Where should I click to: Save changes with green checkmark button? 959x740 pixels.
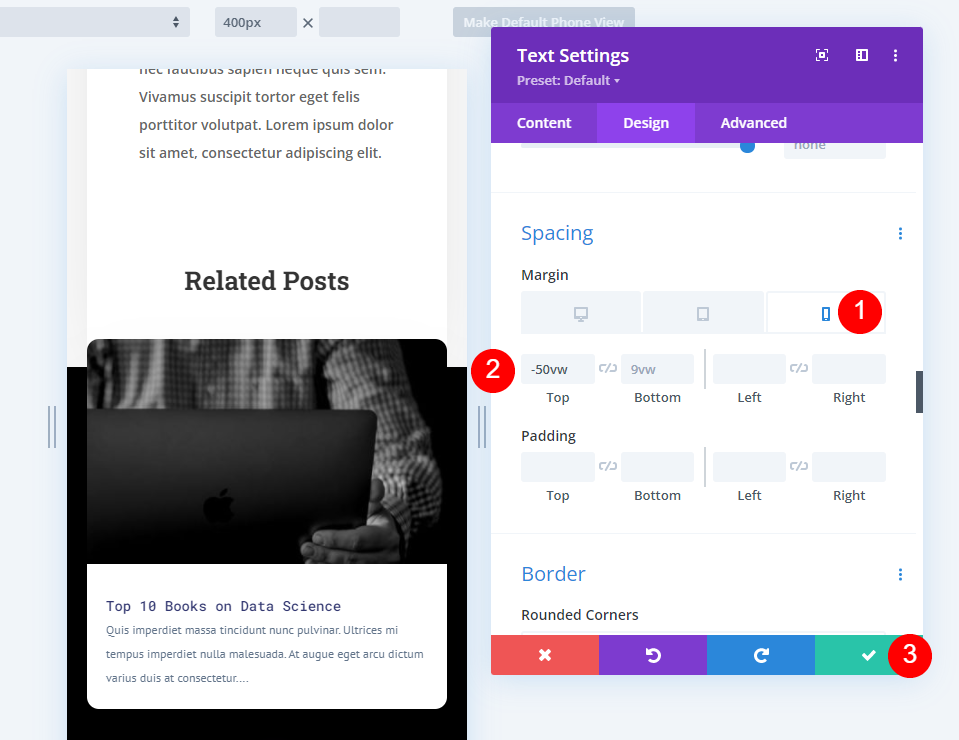tap(868, 655)
